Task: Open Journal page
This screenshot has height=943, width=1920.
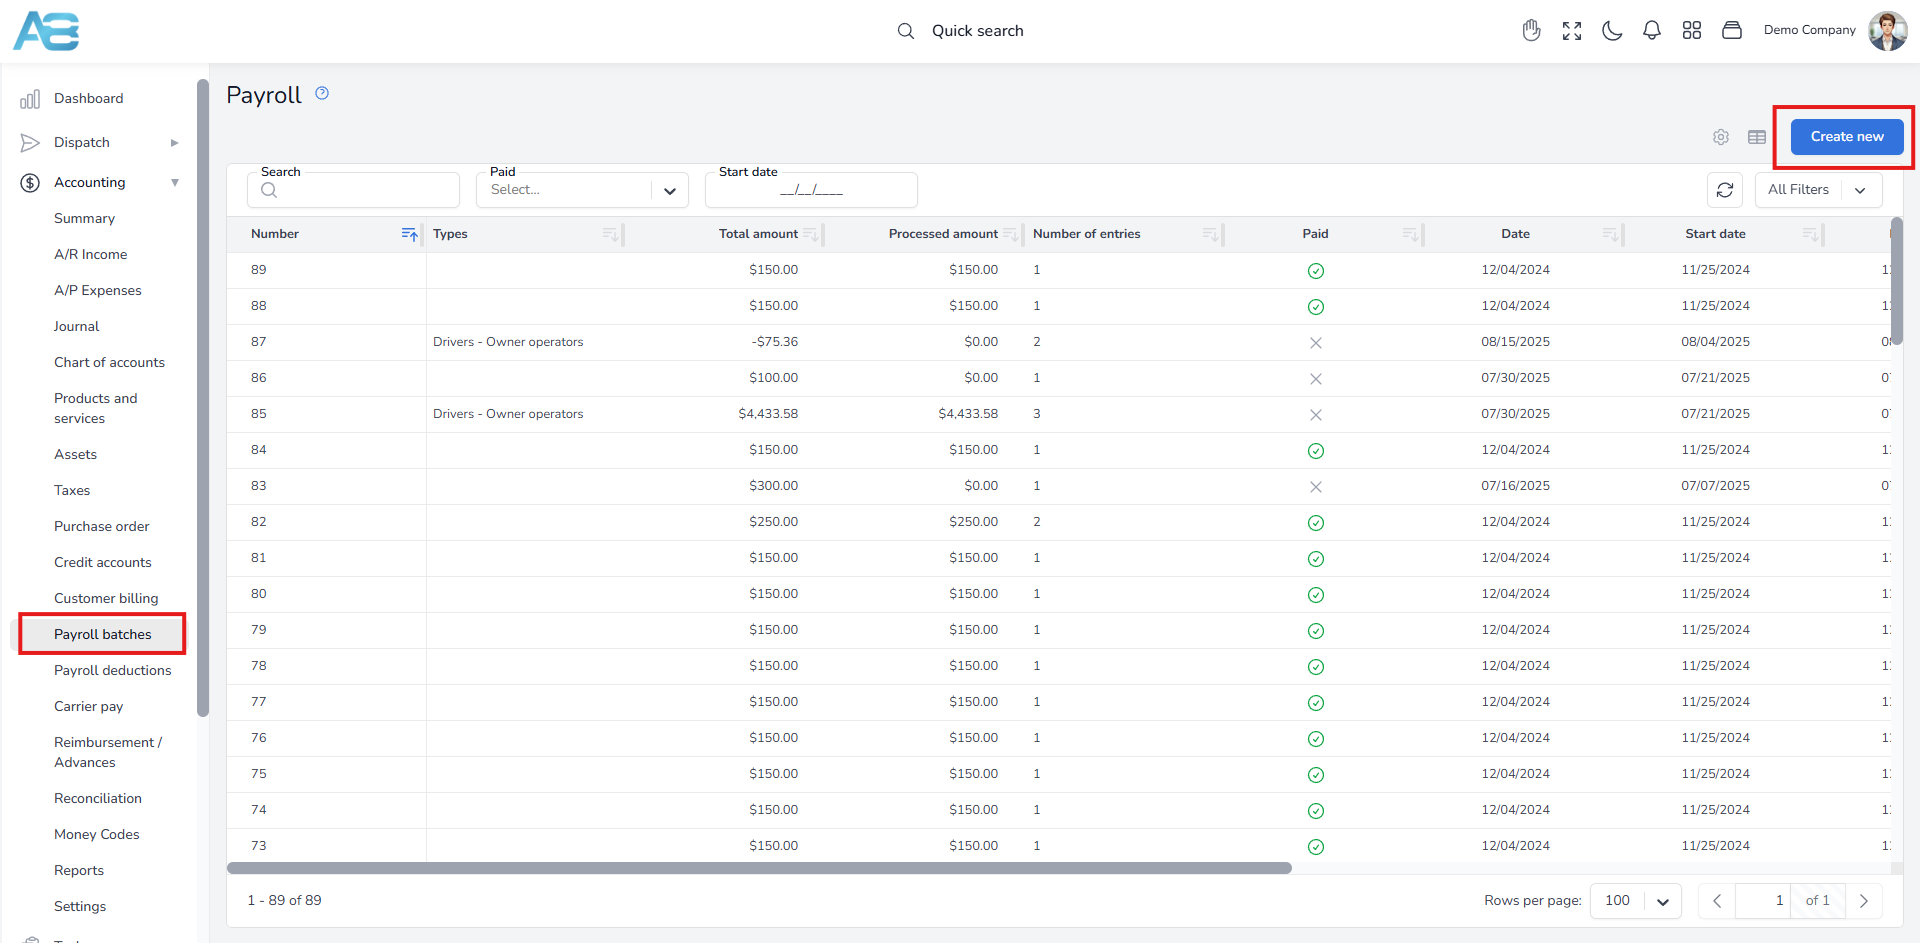Action: (76, 327)
